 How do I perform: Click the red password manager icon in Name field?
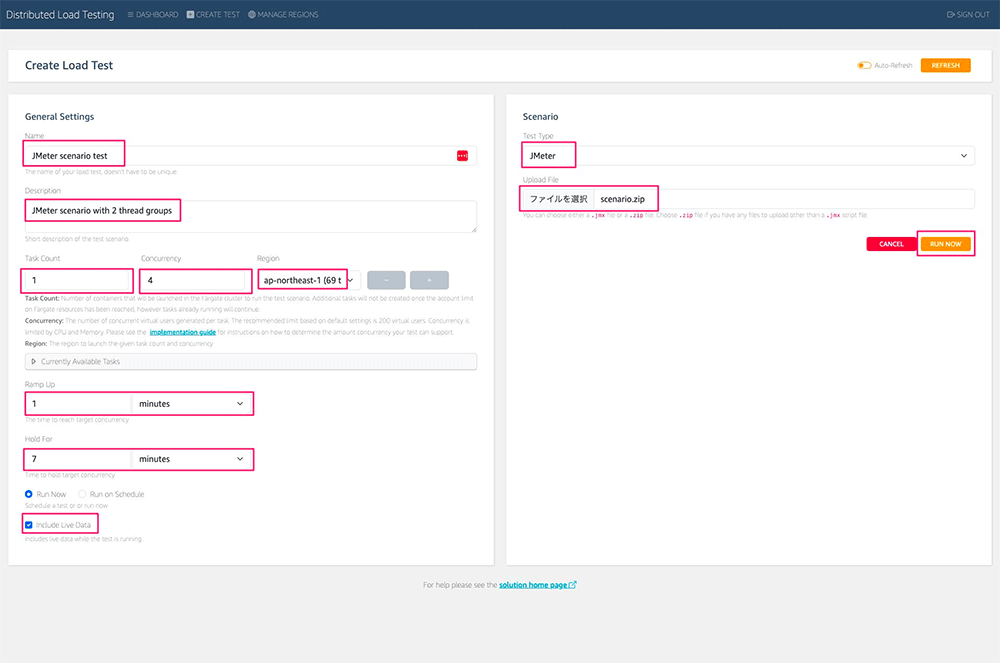(462, 155)
